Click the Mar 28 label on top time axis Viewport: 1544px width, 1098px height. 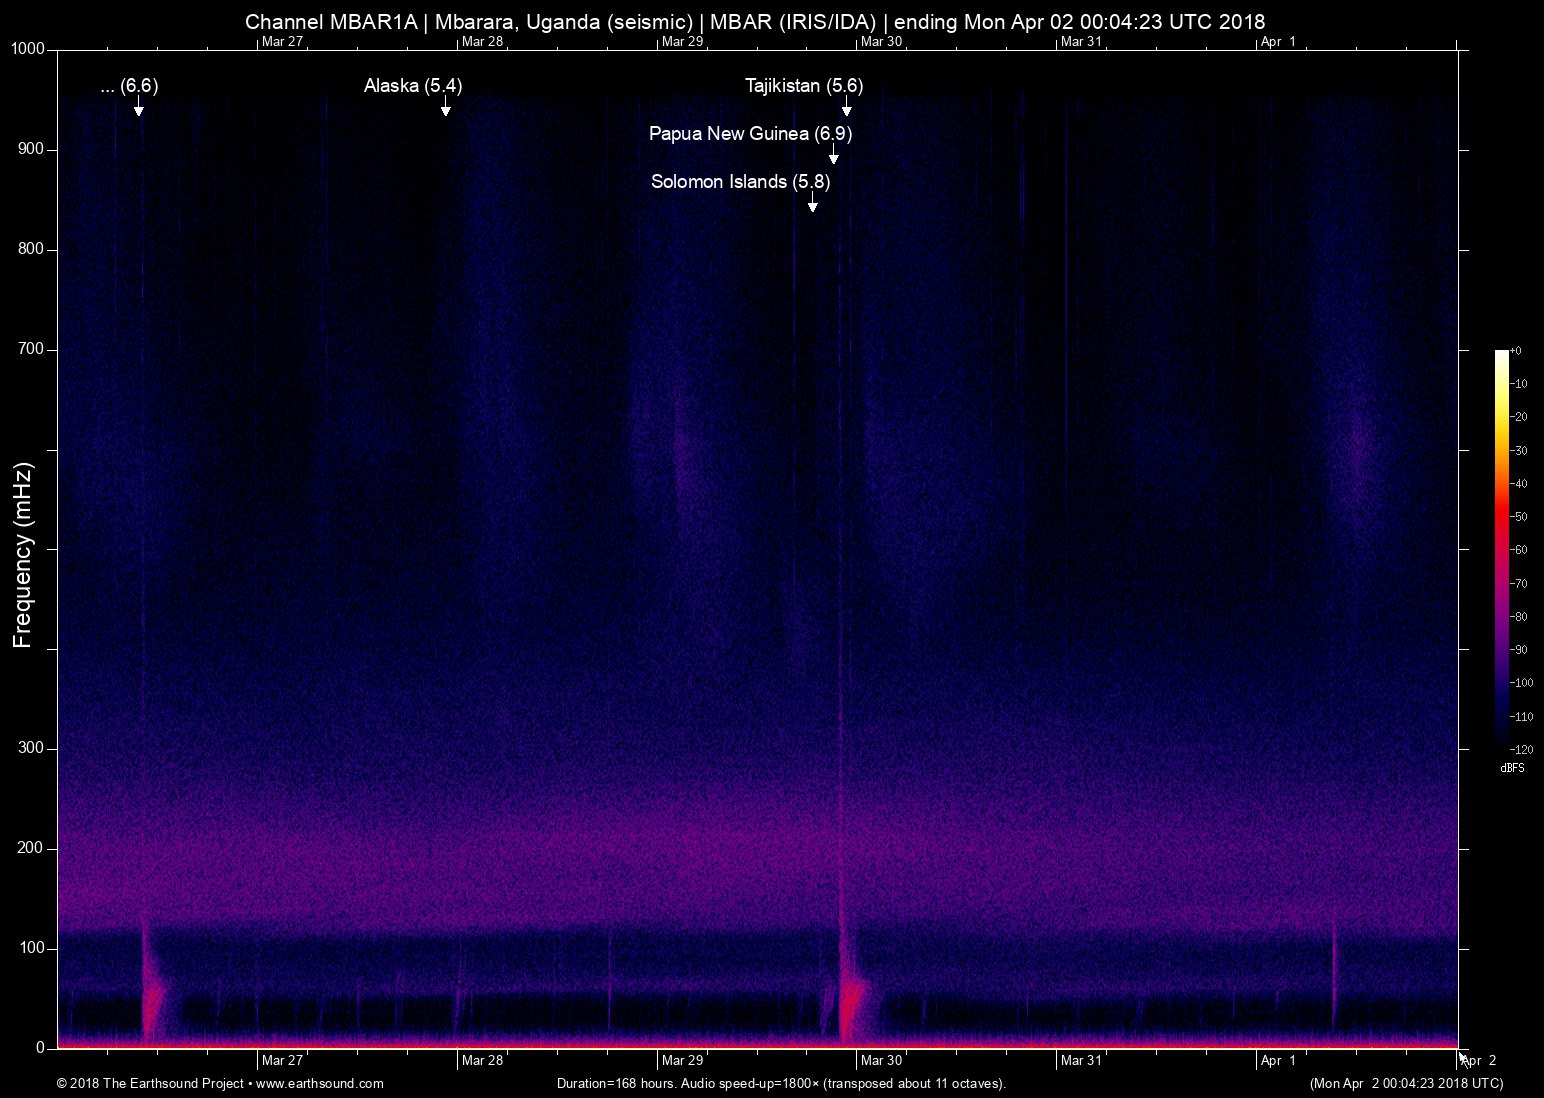pyautogui.click(x=482, y=41)
